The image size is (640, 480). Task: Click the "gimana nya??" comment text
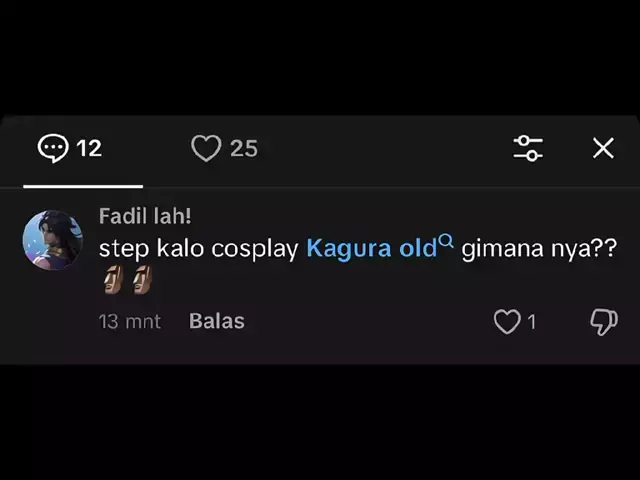pos(538,249)
